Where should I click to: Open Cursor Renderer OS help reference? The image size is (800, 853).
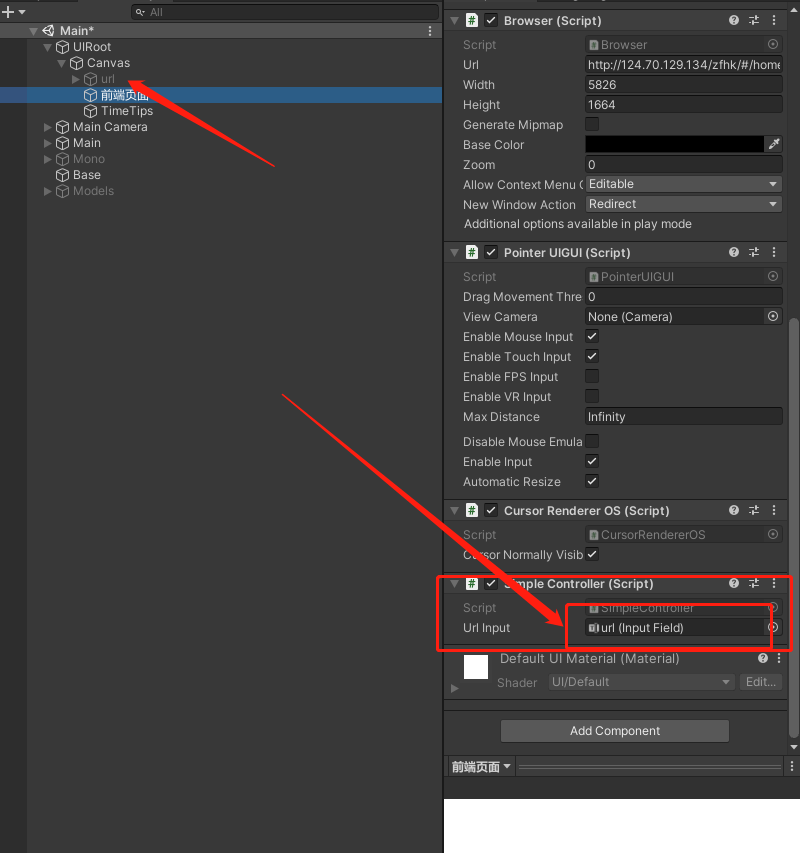(734, 510)
